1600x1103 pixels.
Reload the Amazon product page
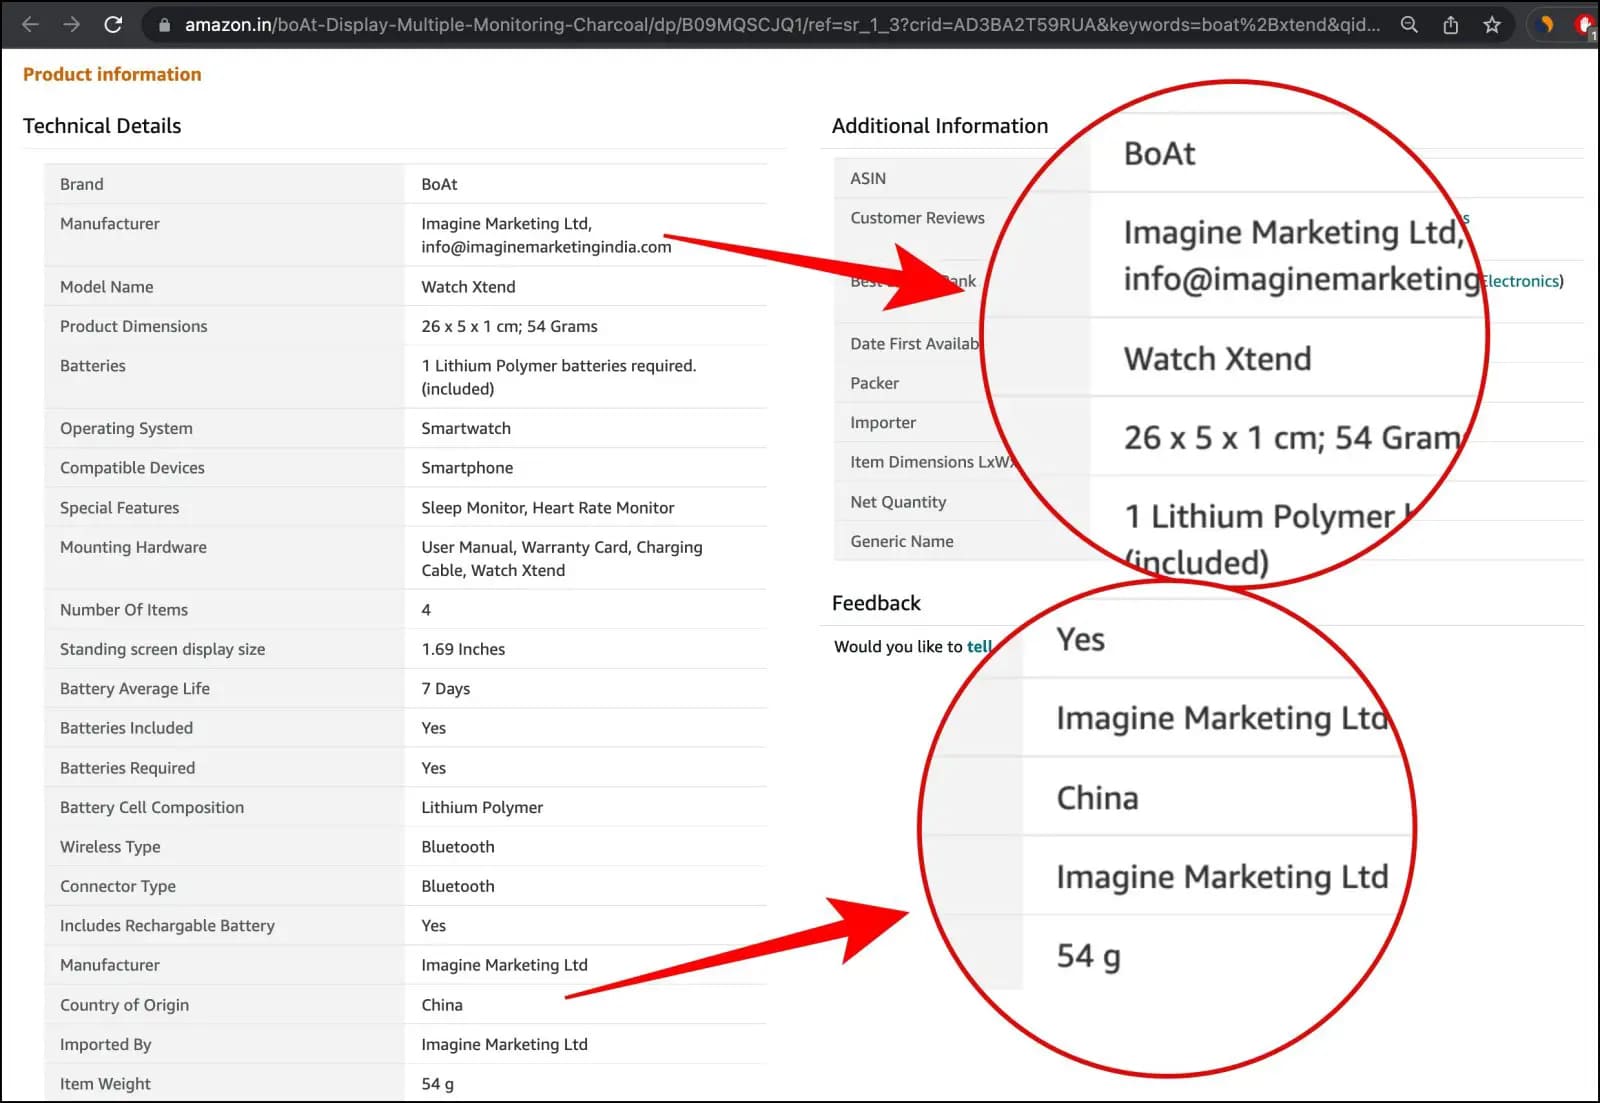coord(113,24)
